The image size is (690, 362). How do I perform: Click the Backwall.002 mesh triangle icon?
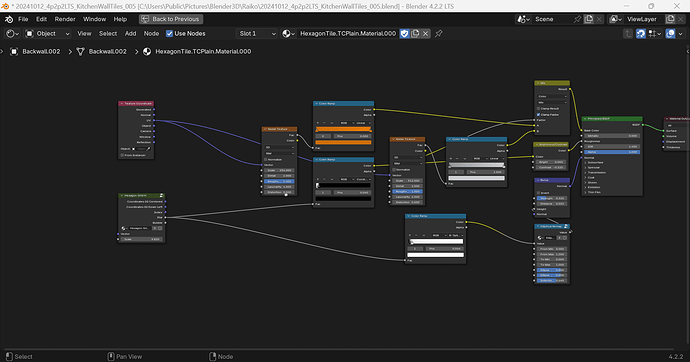tap(81, 51)
